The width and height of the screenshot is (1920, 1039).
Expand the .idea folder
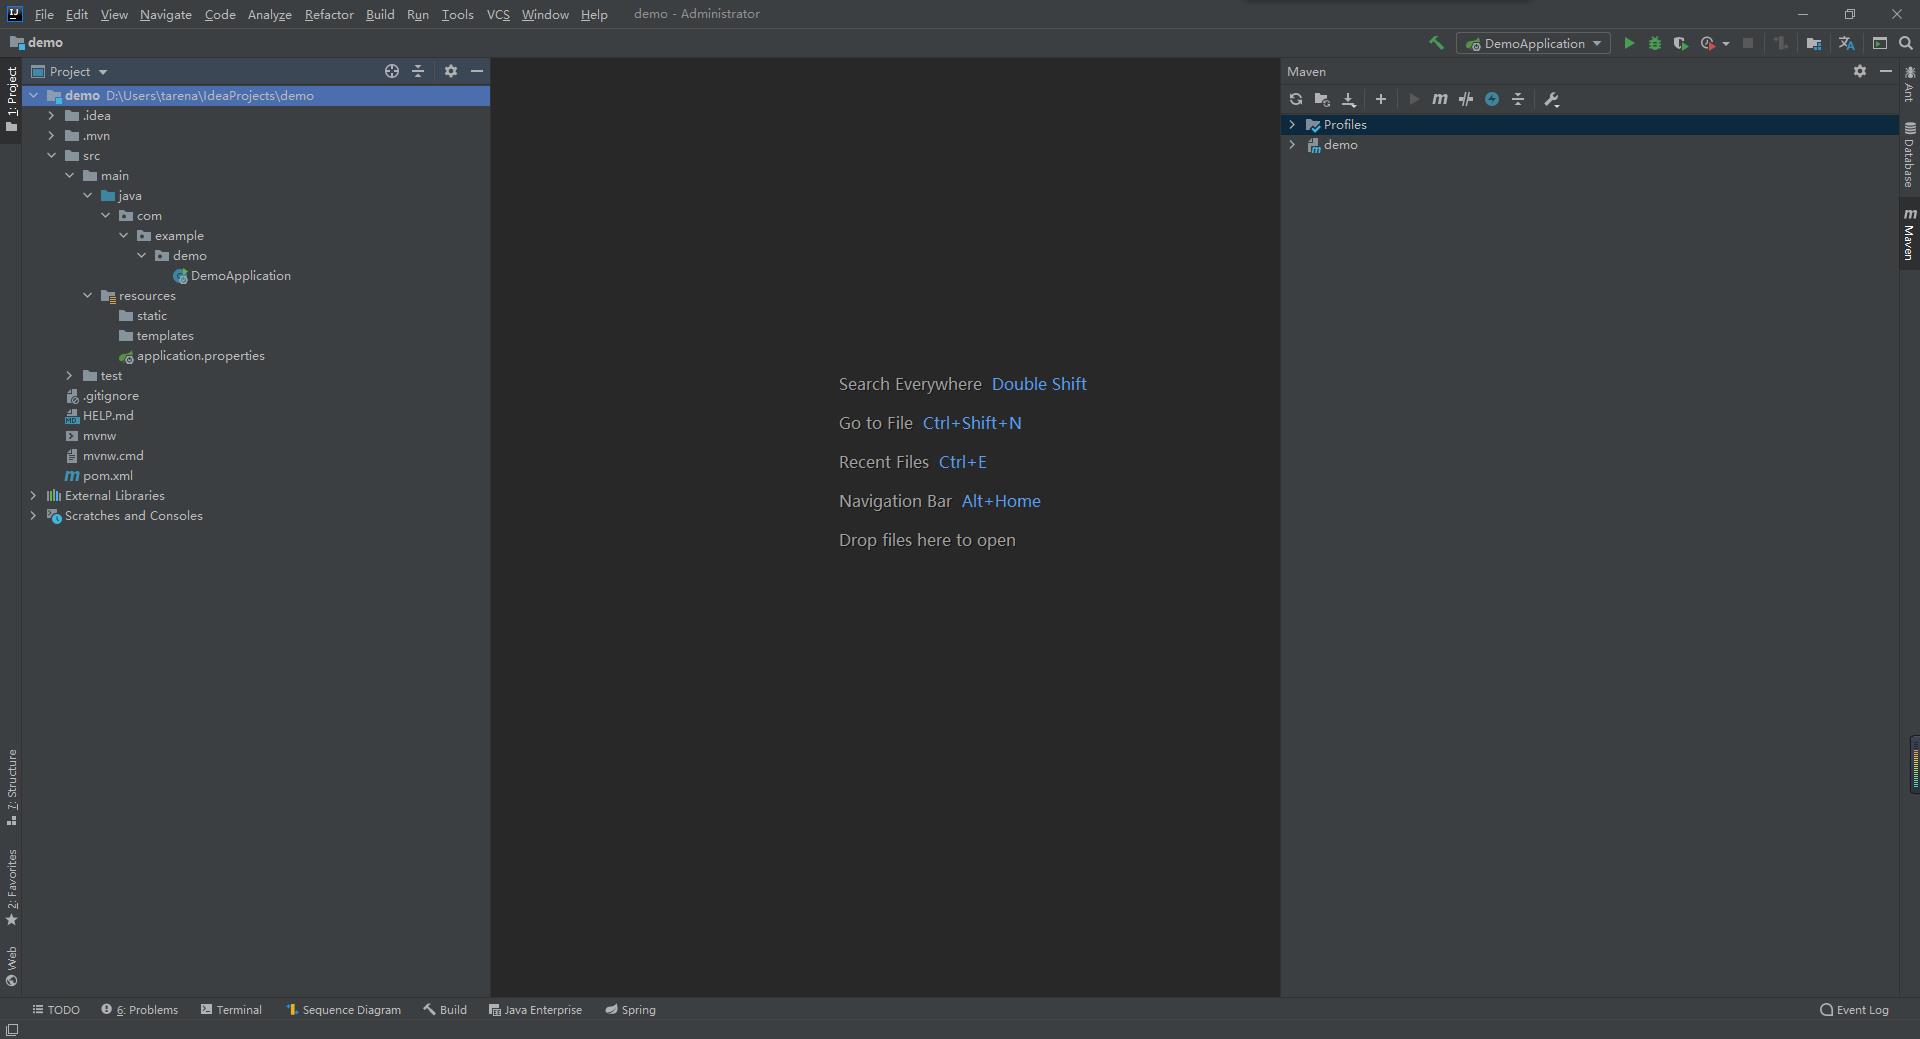point(52,116)
